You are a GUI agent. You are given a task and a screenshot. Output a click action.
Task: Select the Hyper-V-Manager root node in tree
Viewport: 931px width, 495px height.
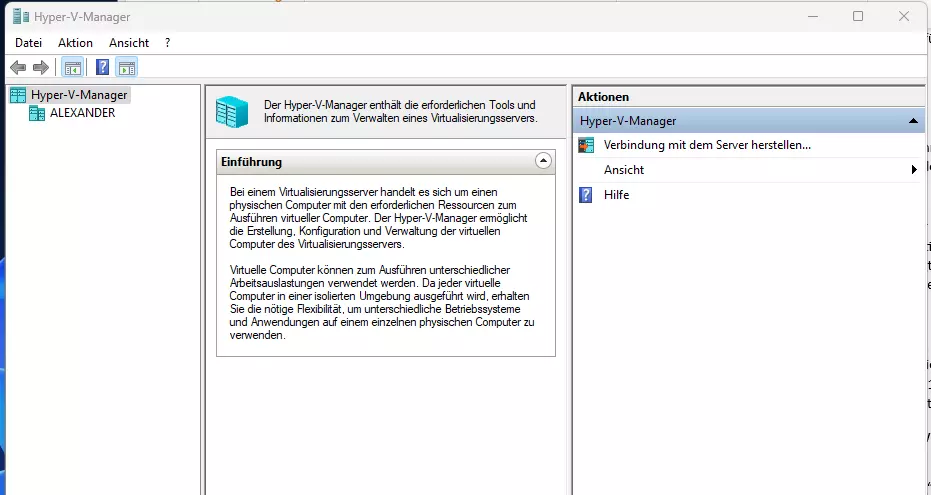click(79, 95)
